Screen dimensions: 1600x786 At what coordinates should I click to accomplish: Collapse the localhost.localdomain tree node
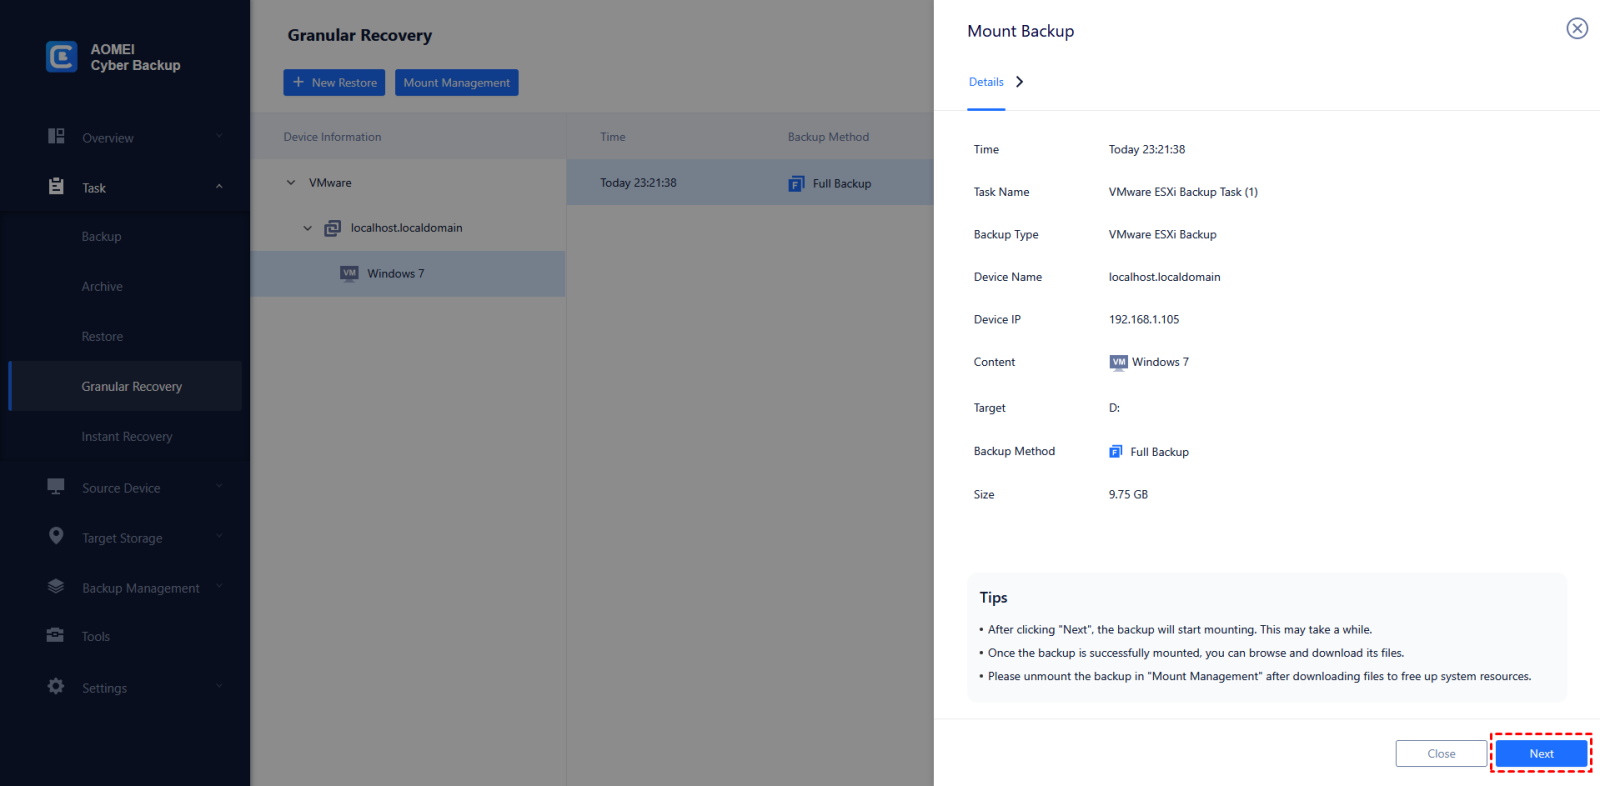pyautogui.click(x=308, y=228)
